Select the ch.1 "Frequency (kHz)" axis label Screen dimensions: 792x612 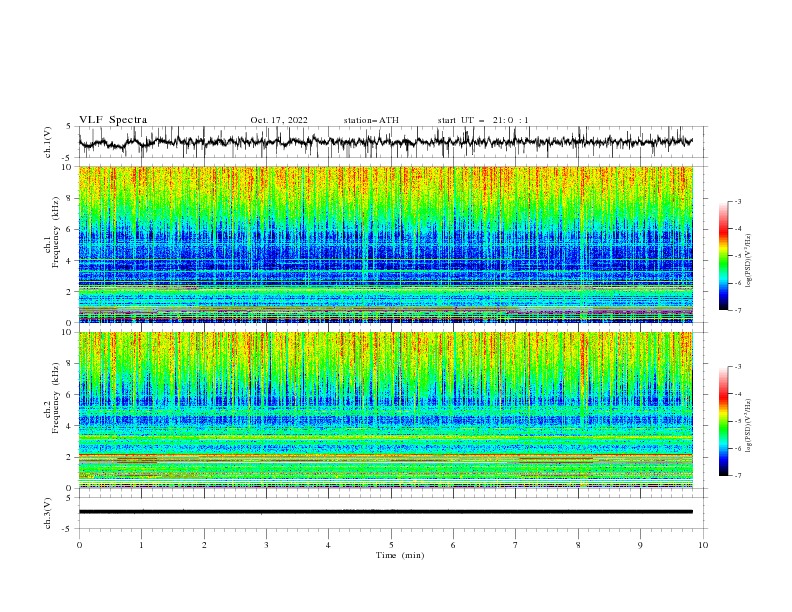[x=56, y=232]
